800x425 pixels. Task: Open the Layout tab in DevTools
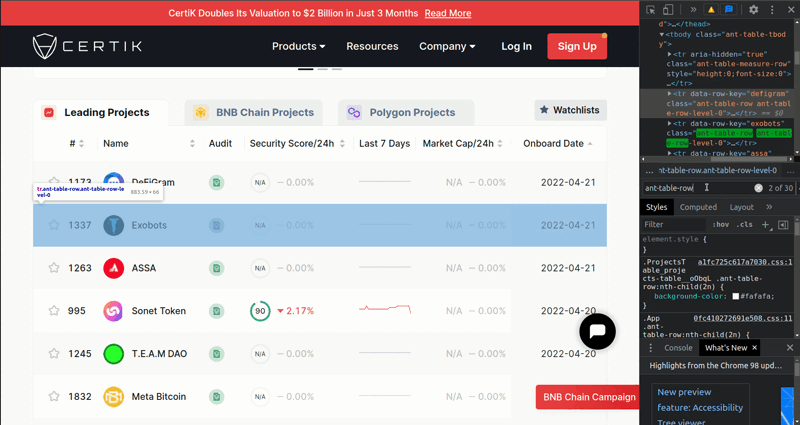(741, 207)
